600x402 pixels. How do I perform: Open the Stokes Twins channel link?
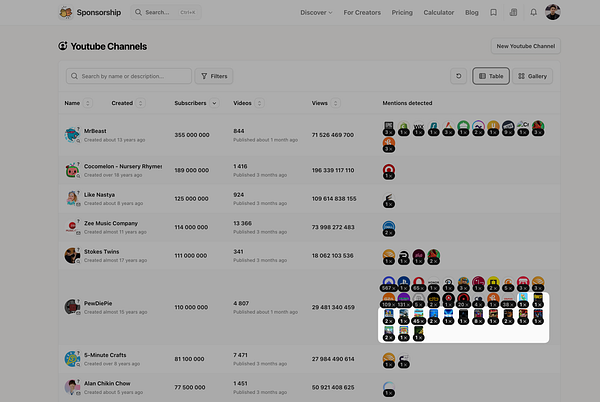pos(101,251)
